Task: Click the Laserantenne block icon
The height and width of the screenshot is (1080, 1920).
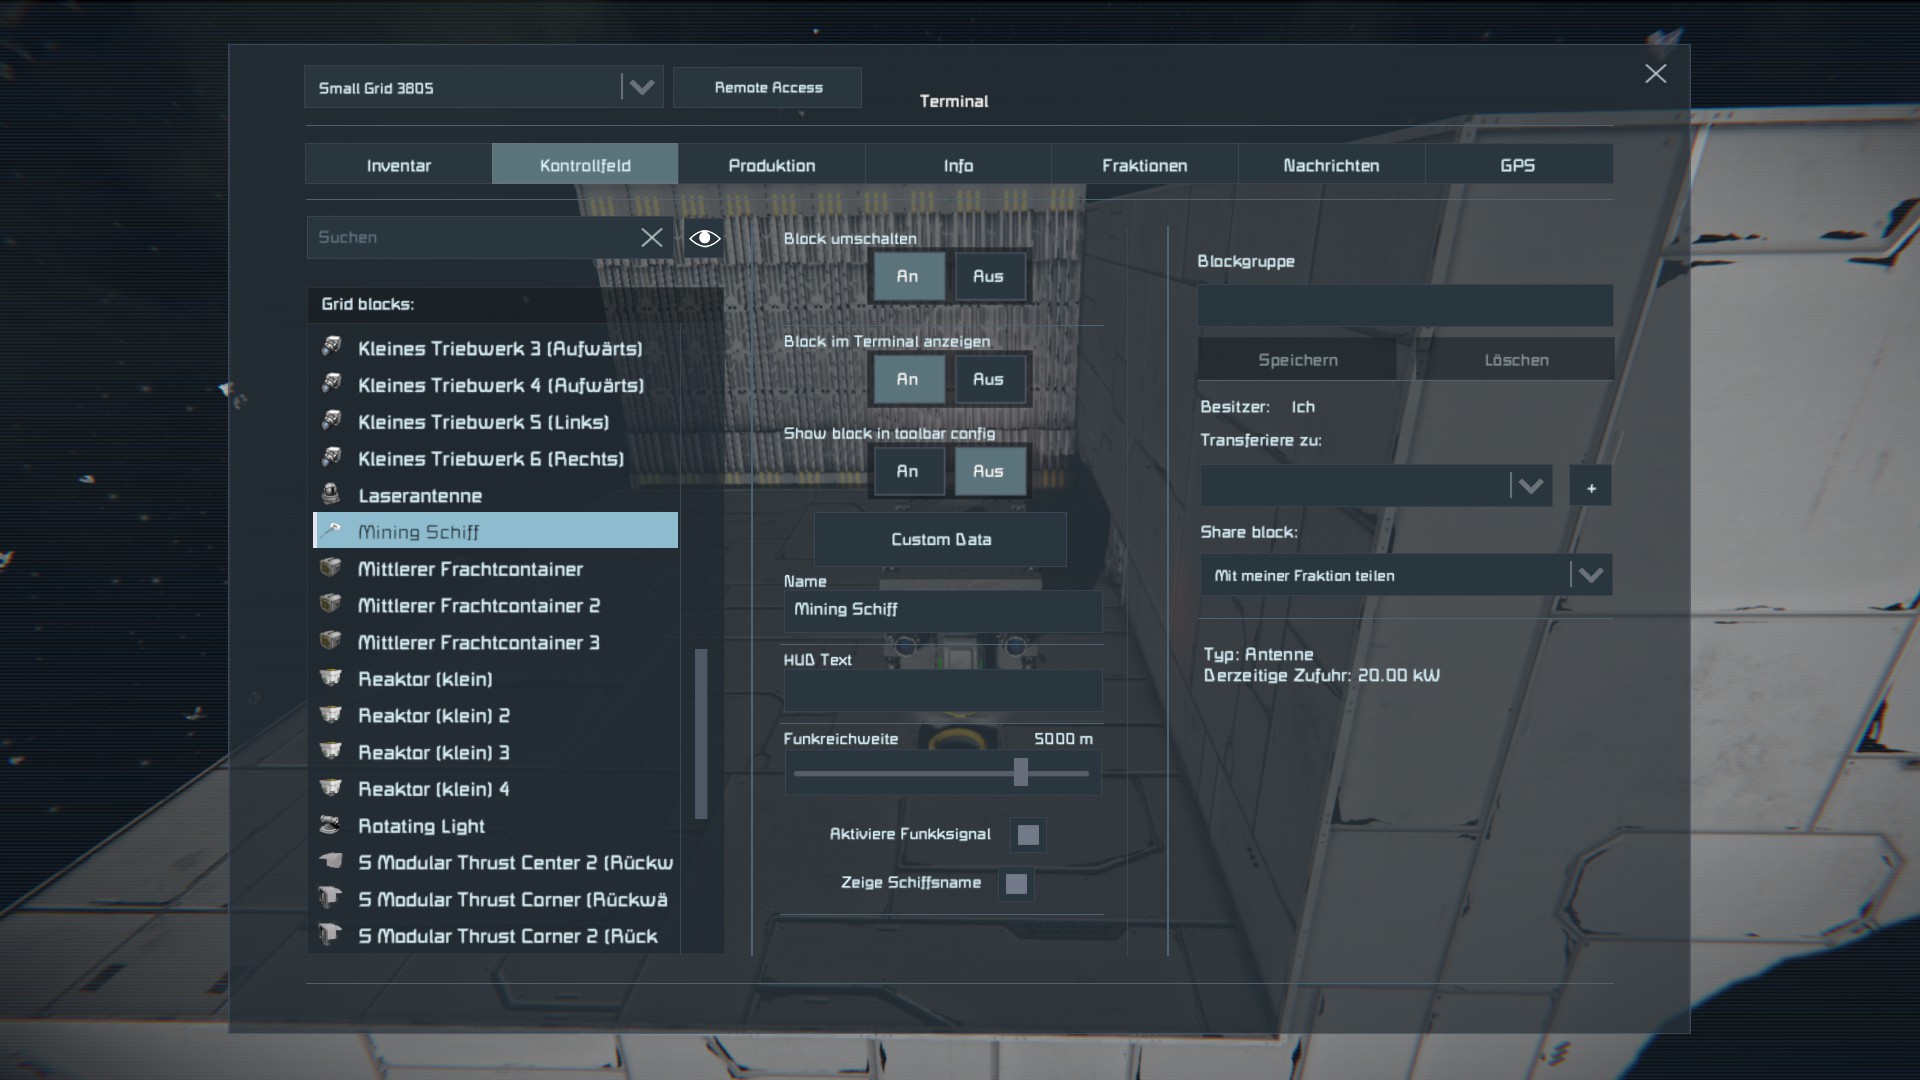Action: (331, 495)
